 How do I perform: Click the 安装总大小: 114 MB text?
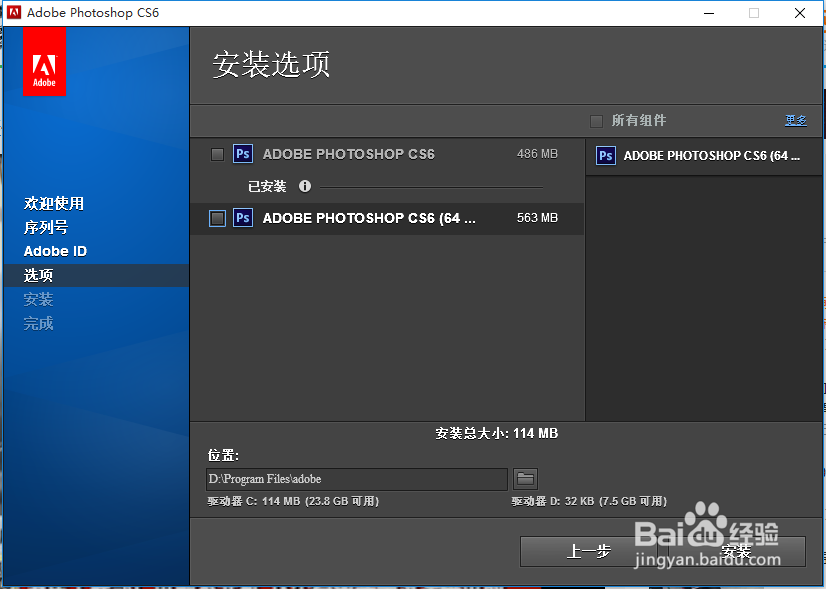[x=496, y=434]
